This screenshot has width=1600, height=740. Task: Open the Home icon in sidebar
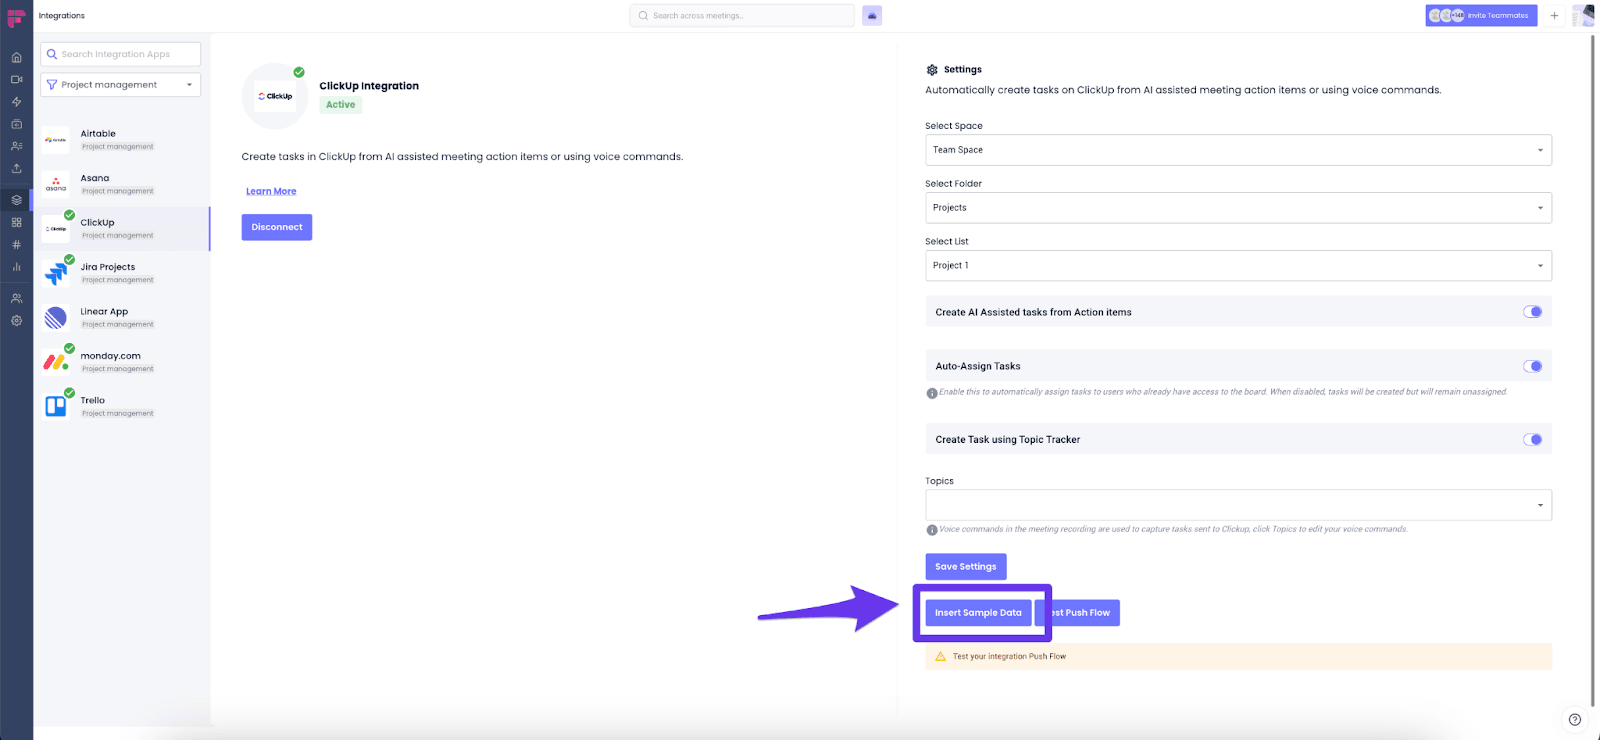tap(16, 57)
